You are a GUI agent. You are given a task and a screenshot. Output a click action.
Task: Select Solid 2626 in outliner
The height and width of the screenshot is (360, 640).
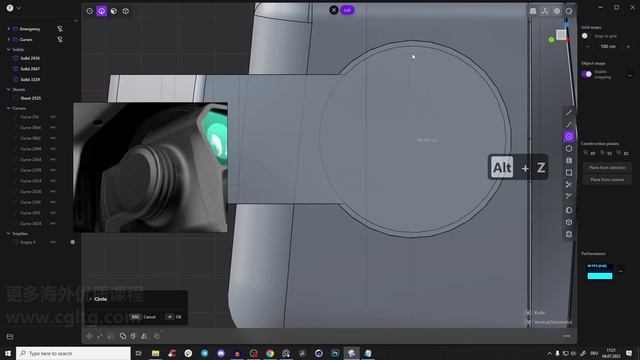(30, 58)
